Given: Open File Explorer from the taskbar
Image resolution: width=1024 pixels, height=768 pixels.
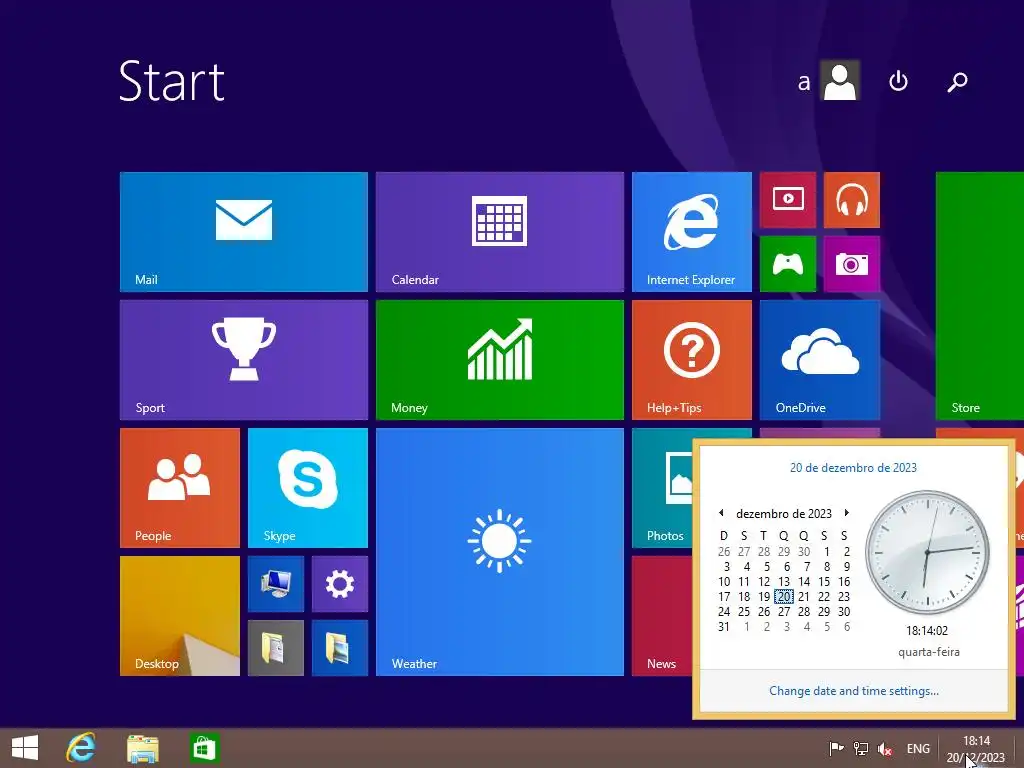Looking at the screenshot, I should [x=142, y=748].
